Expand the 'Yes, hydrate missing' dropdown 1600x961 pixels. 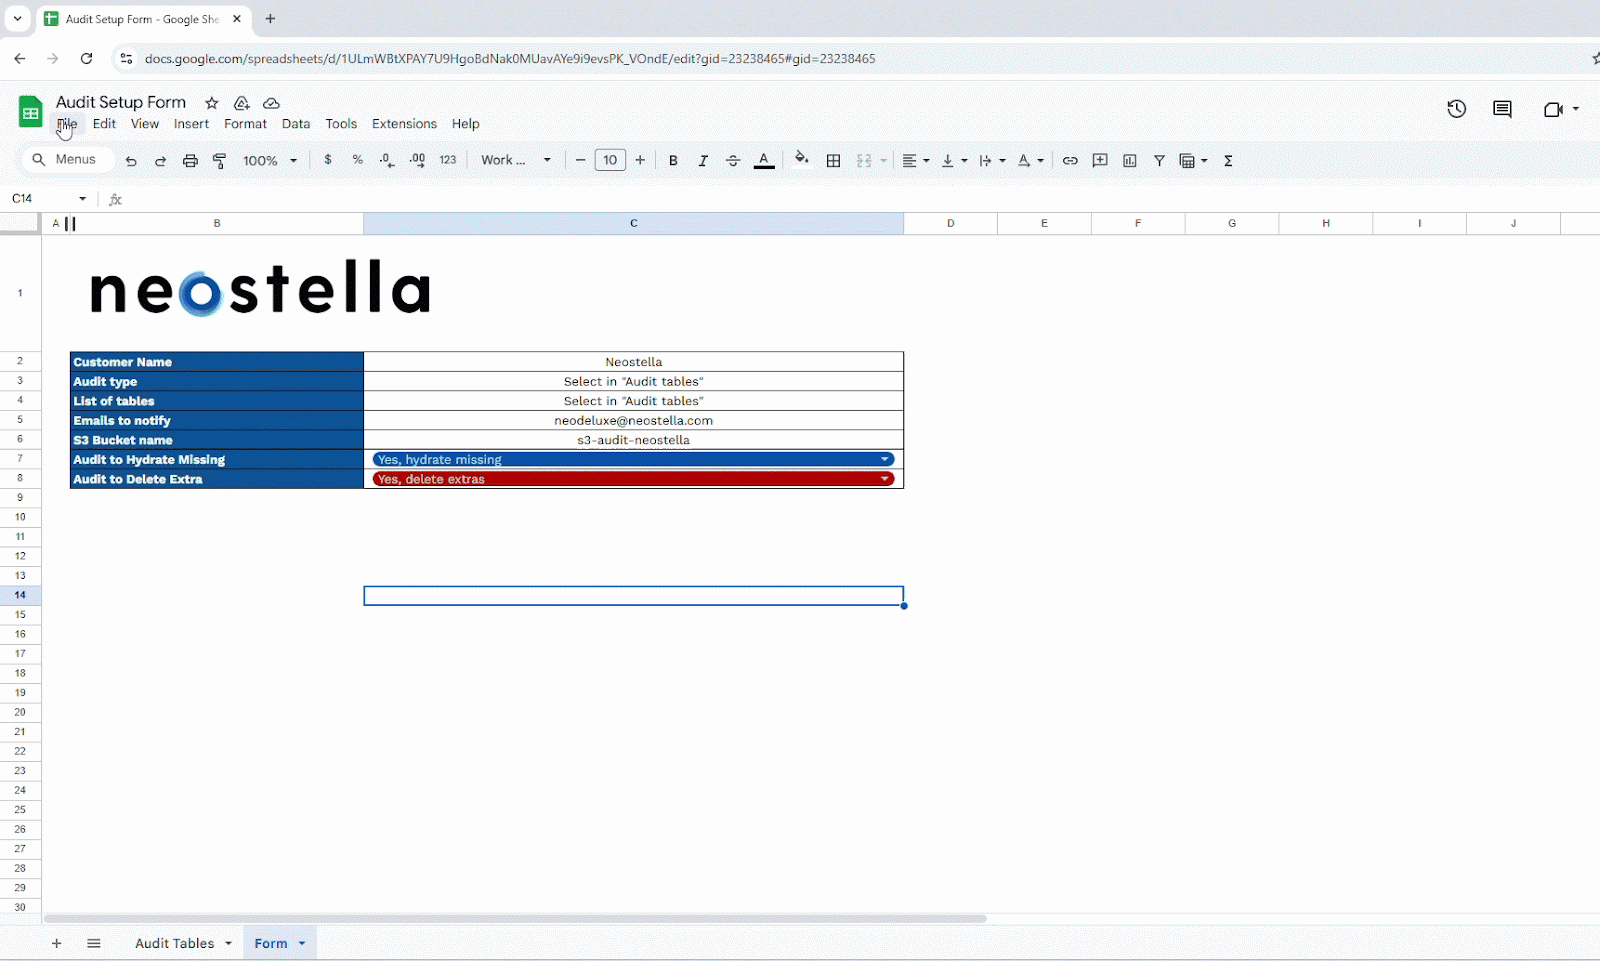click(885, 460)
